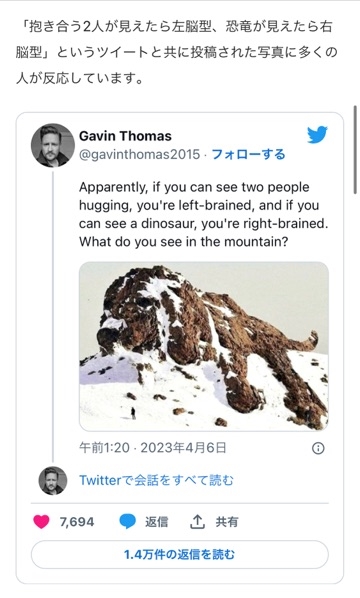Click the 午前1:20 · 2023年4月6日 timestamp
The width and height of the screenshot is (360, 598).
[153, 448]
